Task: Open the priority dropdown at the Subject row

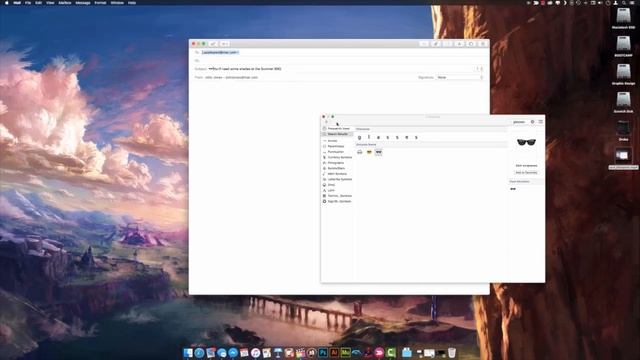Action: point(480,69)
